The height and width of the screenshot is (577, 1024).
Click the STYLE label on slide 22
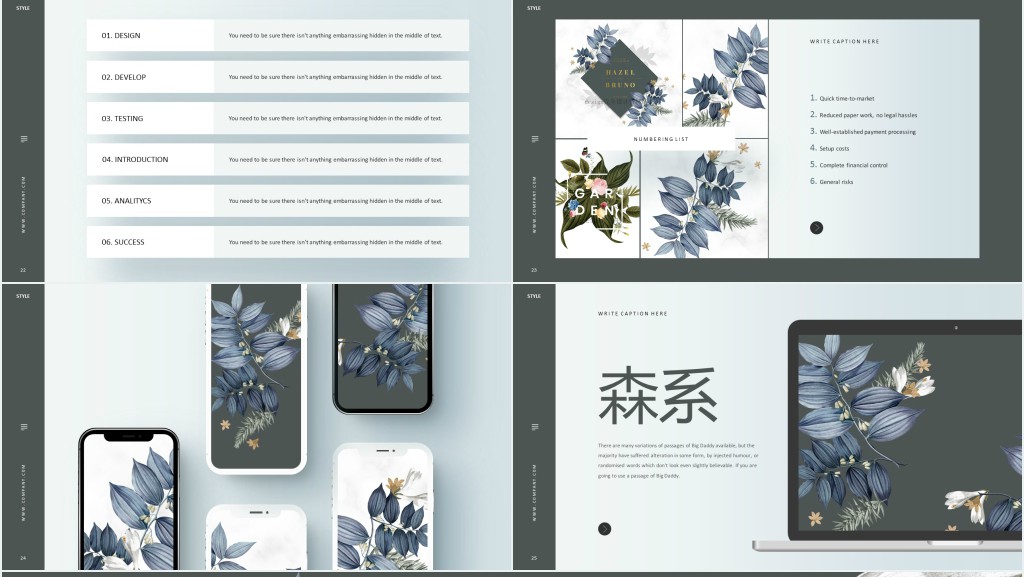click(x=23, y=8)
